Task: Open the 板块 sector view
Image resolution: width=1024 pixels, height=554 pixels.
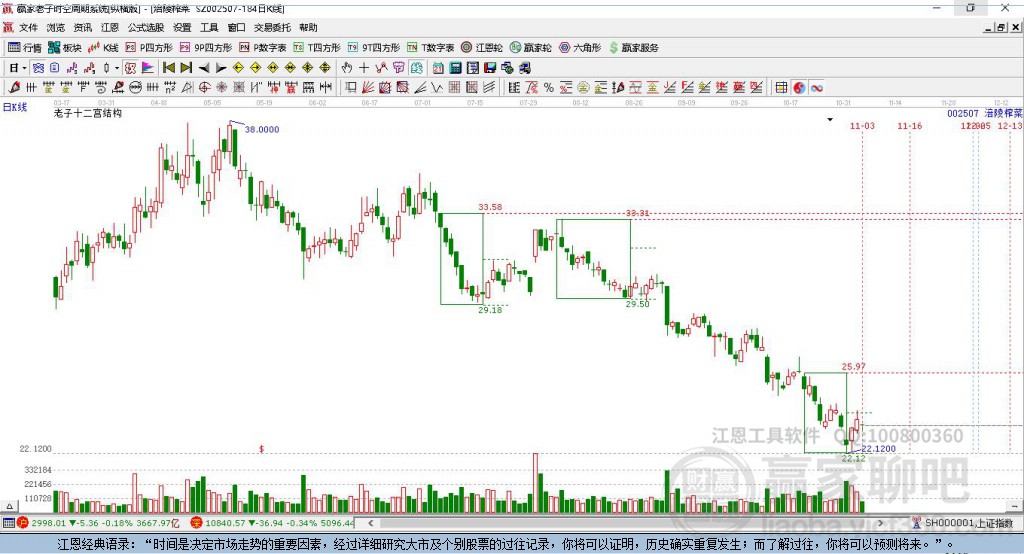Action: tap(65, 48)
